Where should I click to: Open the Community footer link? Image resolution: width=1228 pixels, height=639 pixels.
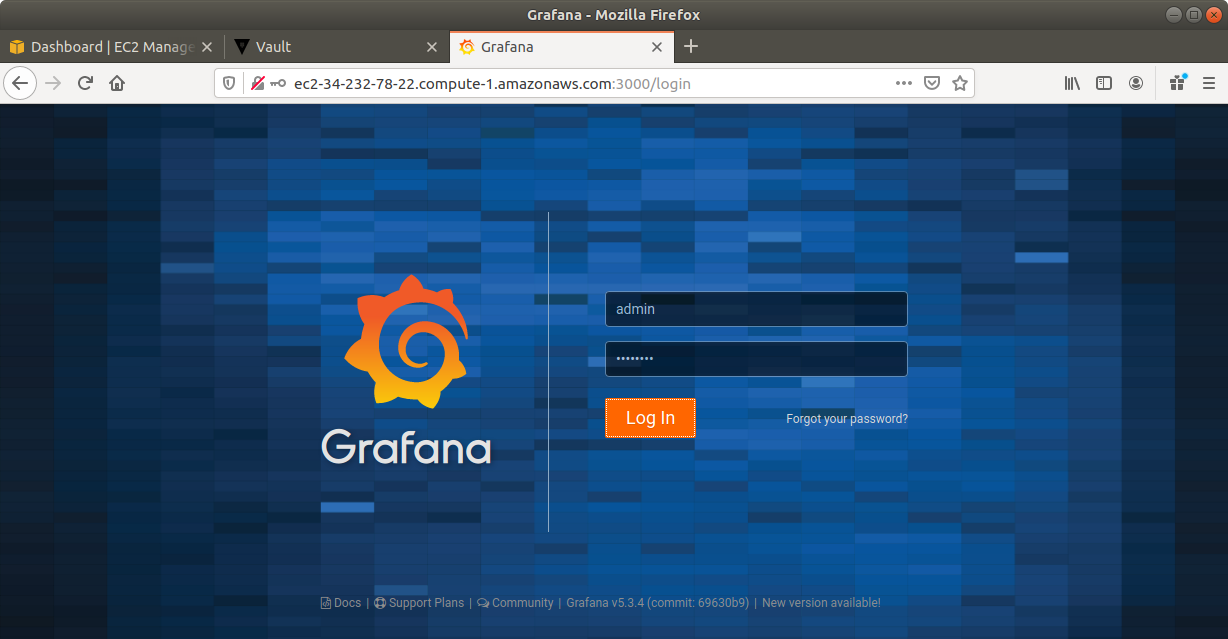(515, 603)
